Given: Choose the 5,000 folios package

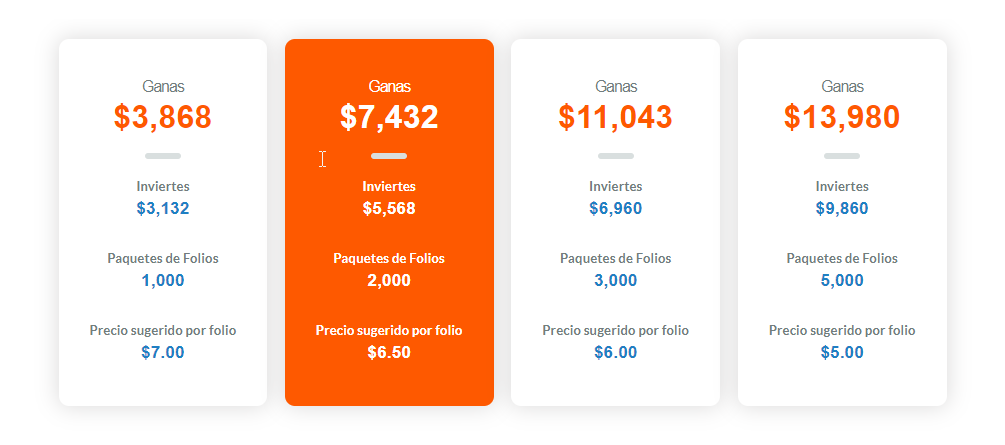Looking at the screenshot, I should click(x=842, y=280).
